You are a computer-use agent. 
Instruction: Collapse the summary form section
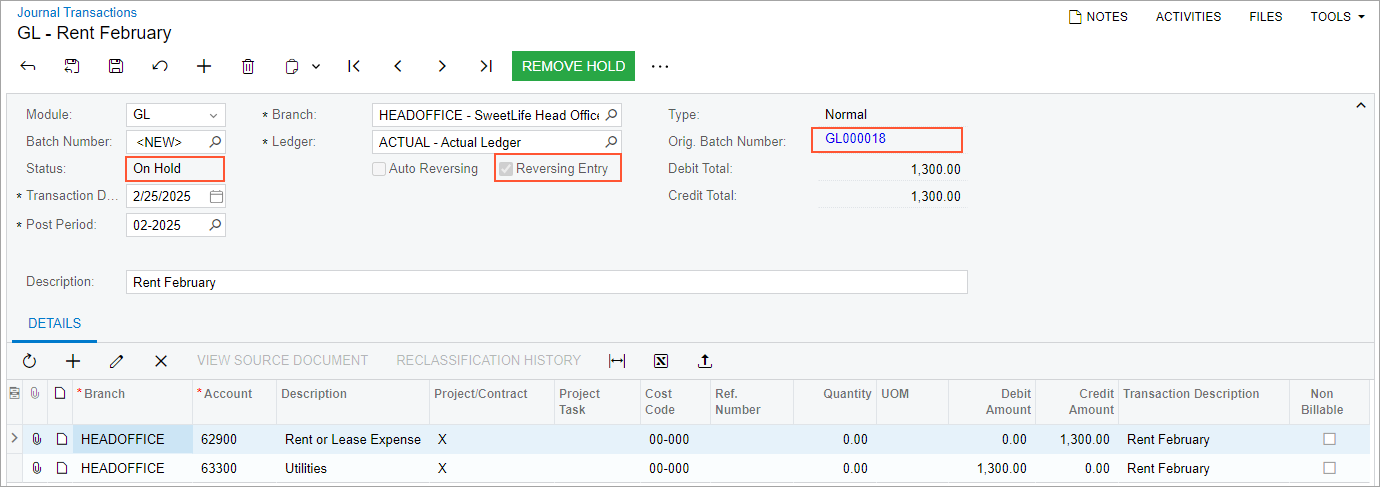pos(1360,106)
